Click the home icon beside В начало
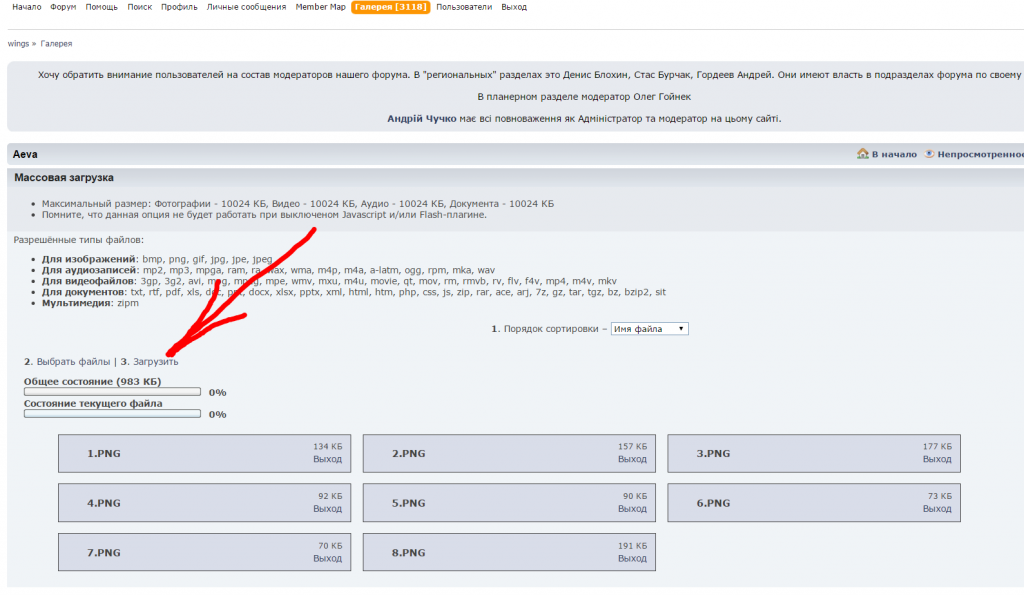This screenshot has height=595, width=1024. (x=862, y=154)
